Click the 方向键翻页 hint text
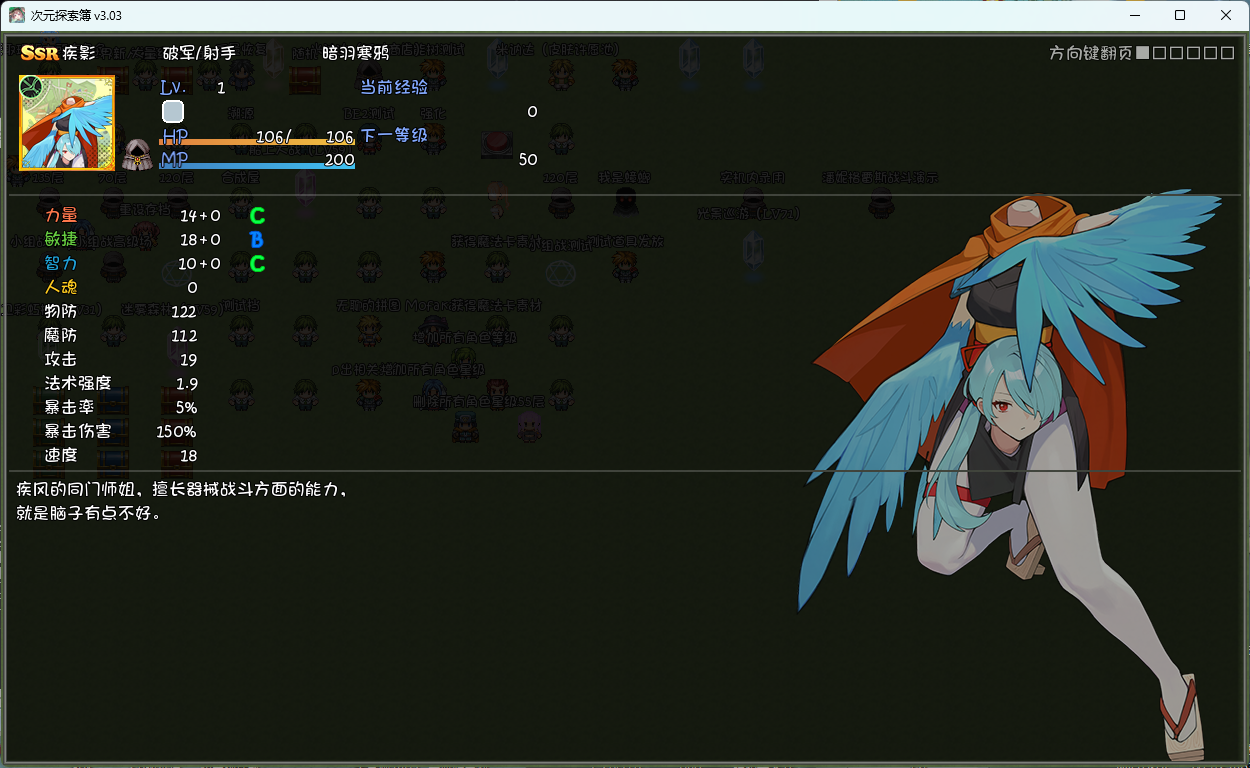1250x768 pixels. tap(1091, 53)
